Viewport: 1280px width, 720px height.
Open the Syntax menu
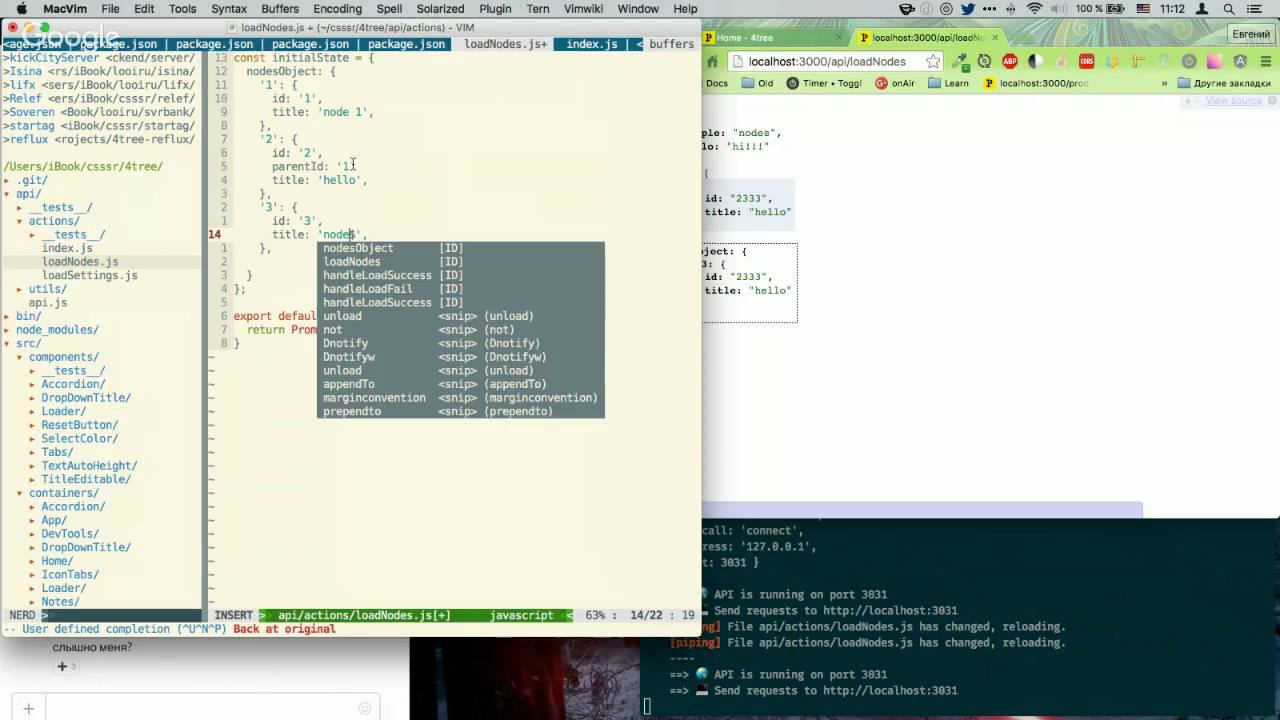229,9
